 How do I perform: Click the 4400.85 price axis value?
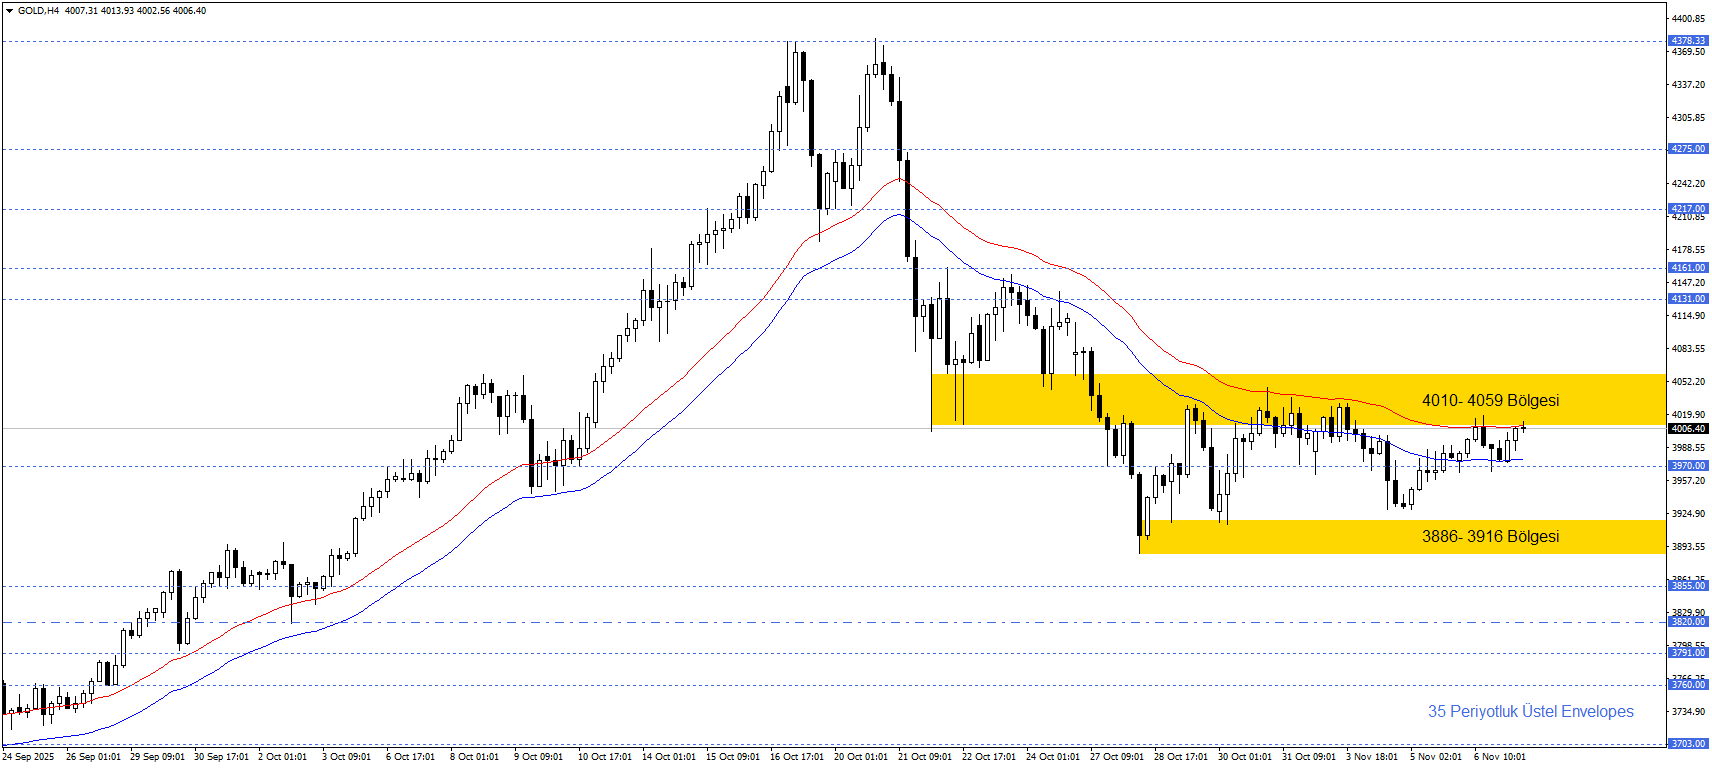[x=1688, y=19]
